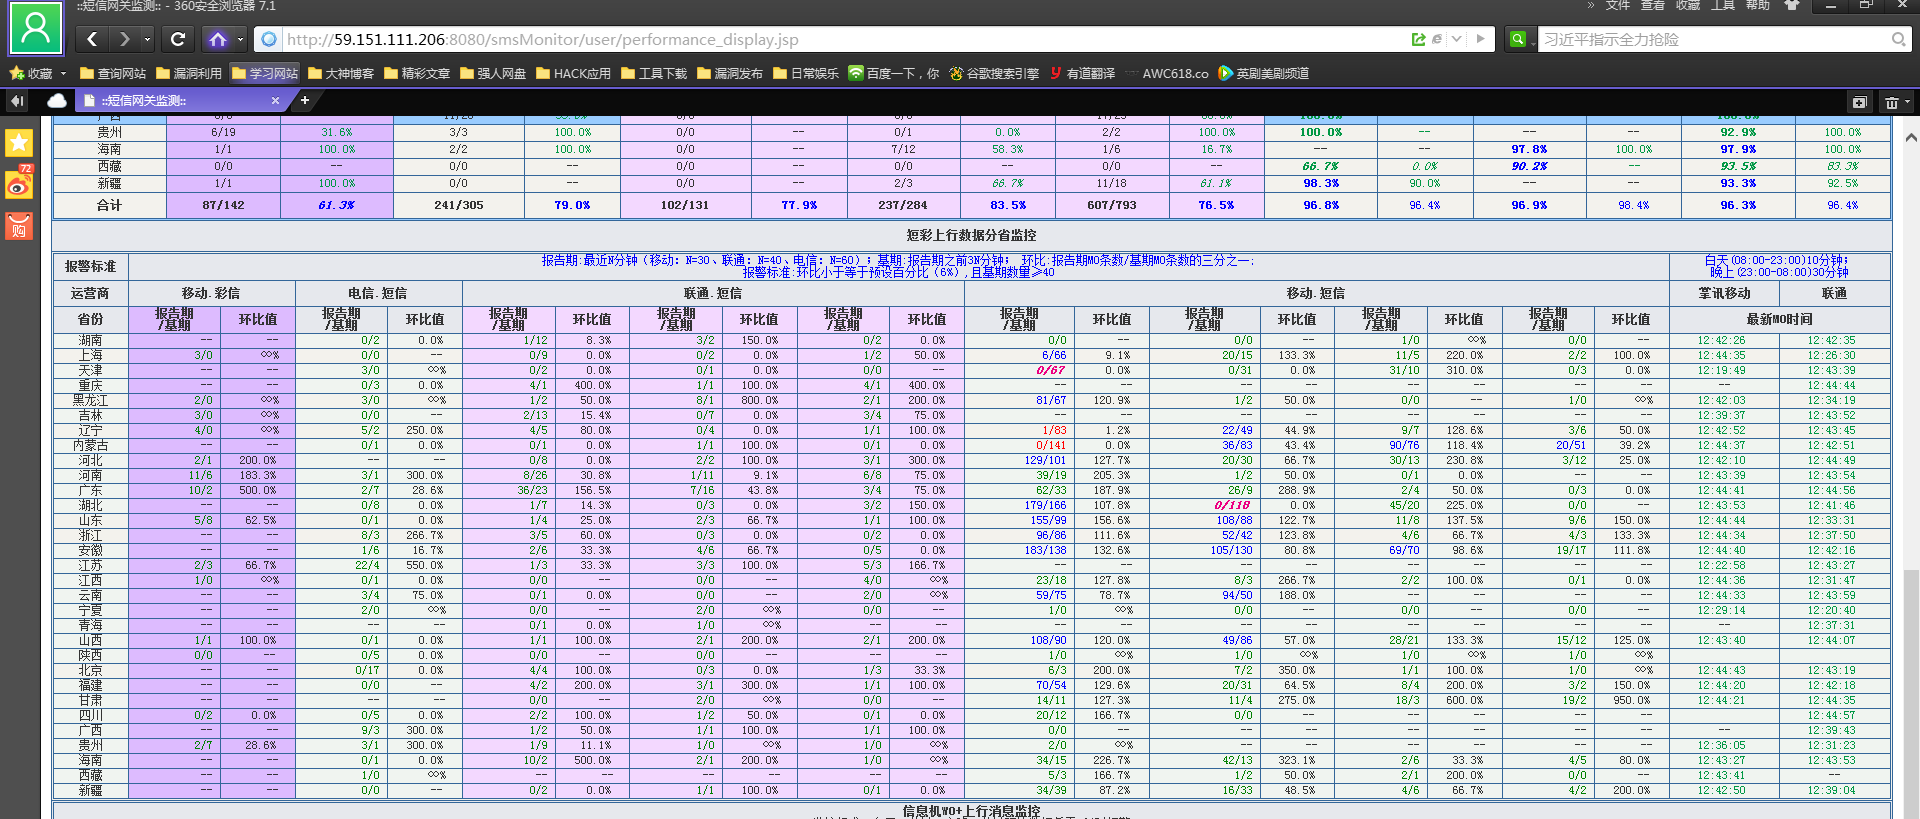This screenshot has height=819, width=1920.
Task: Open the 漏洞发布 bookmark folder
Action: 730,73
